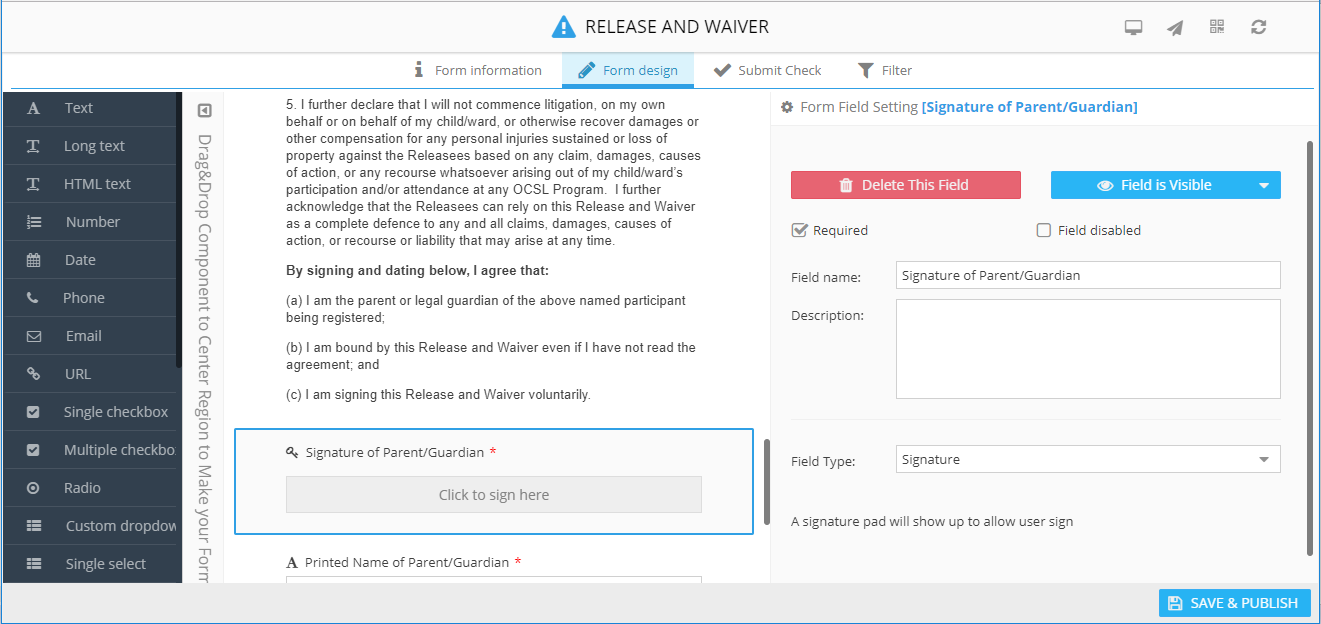Enable the Field disabled checkbox

click(1044, 230)
